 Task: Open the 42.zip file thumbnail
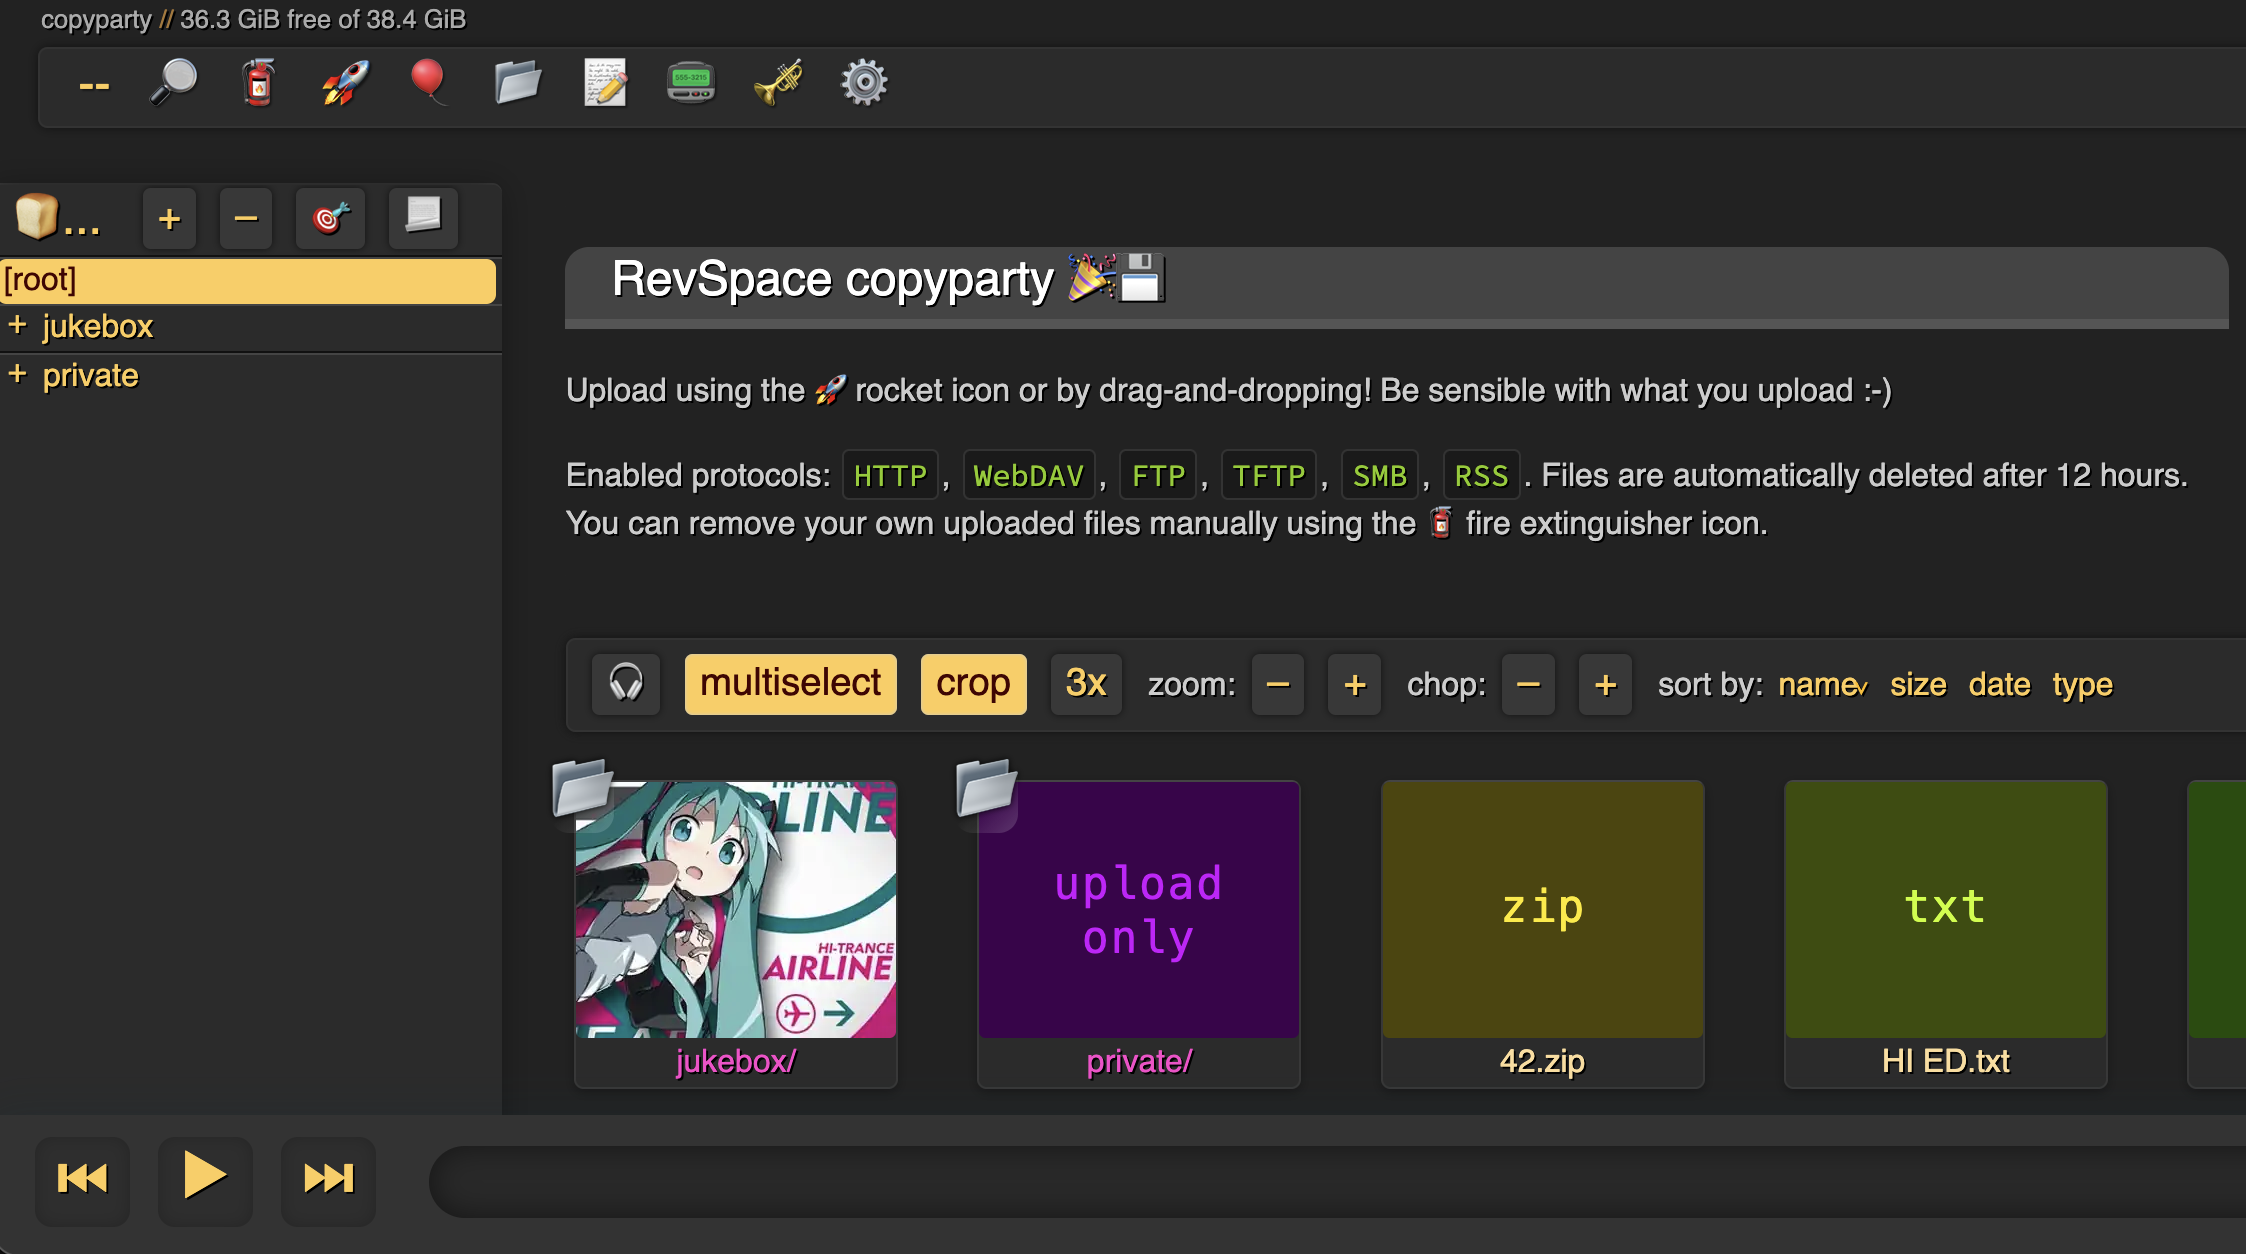pyautogui.click(x=1542, y=910)
